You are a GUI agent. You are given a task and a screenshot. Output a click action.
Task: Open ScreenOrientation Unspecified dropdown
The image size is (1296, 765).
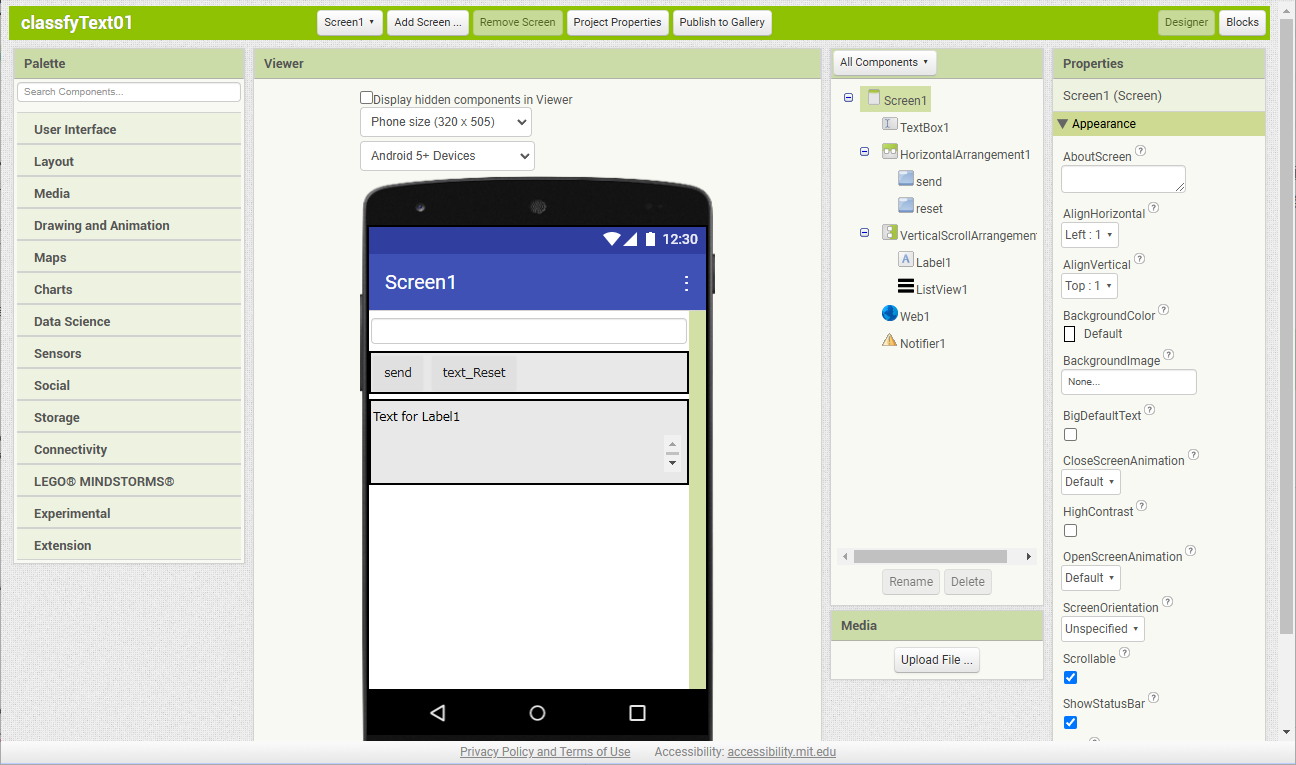click(1103, 629)
